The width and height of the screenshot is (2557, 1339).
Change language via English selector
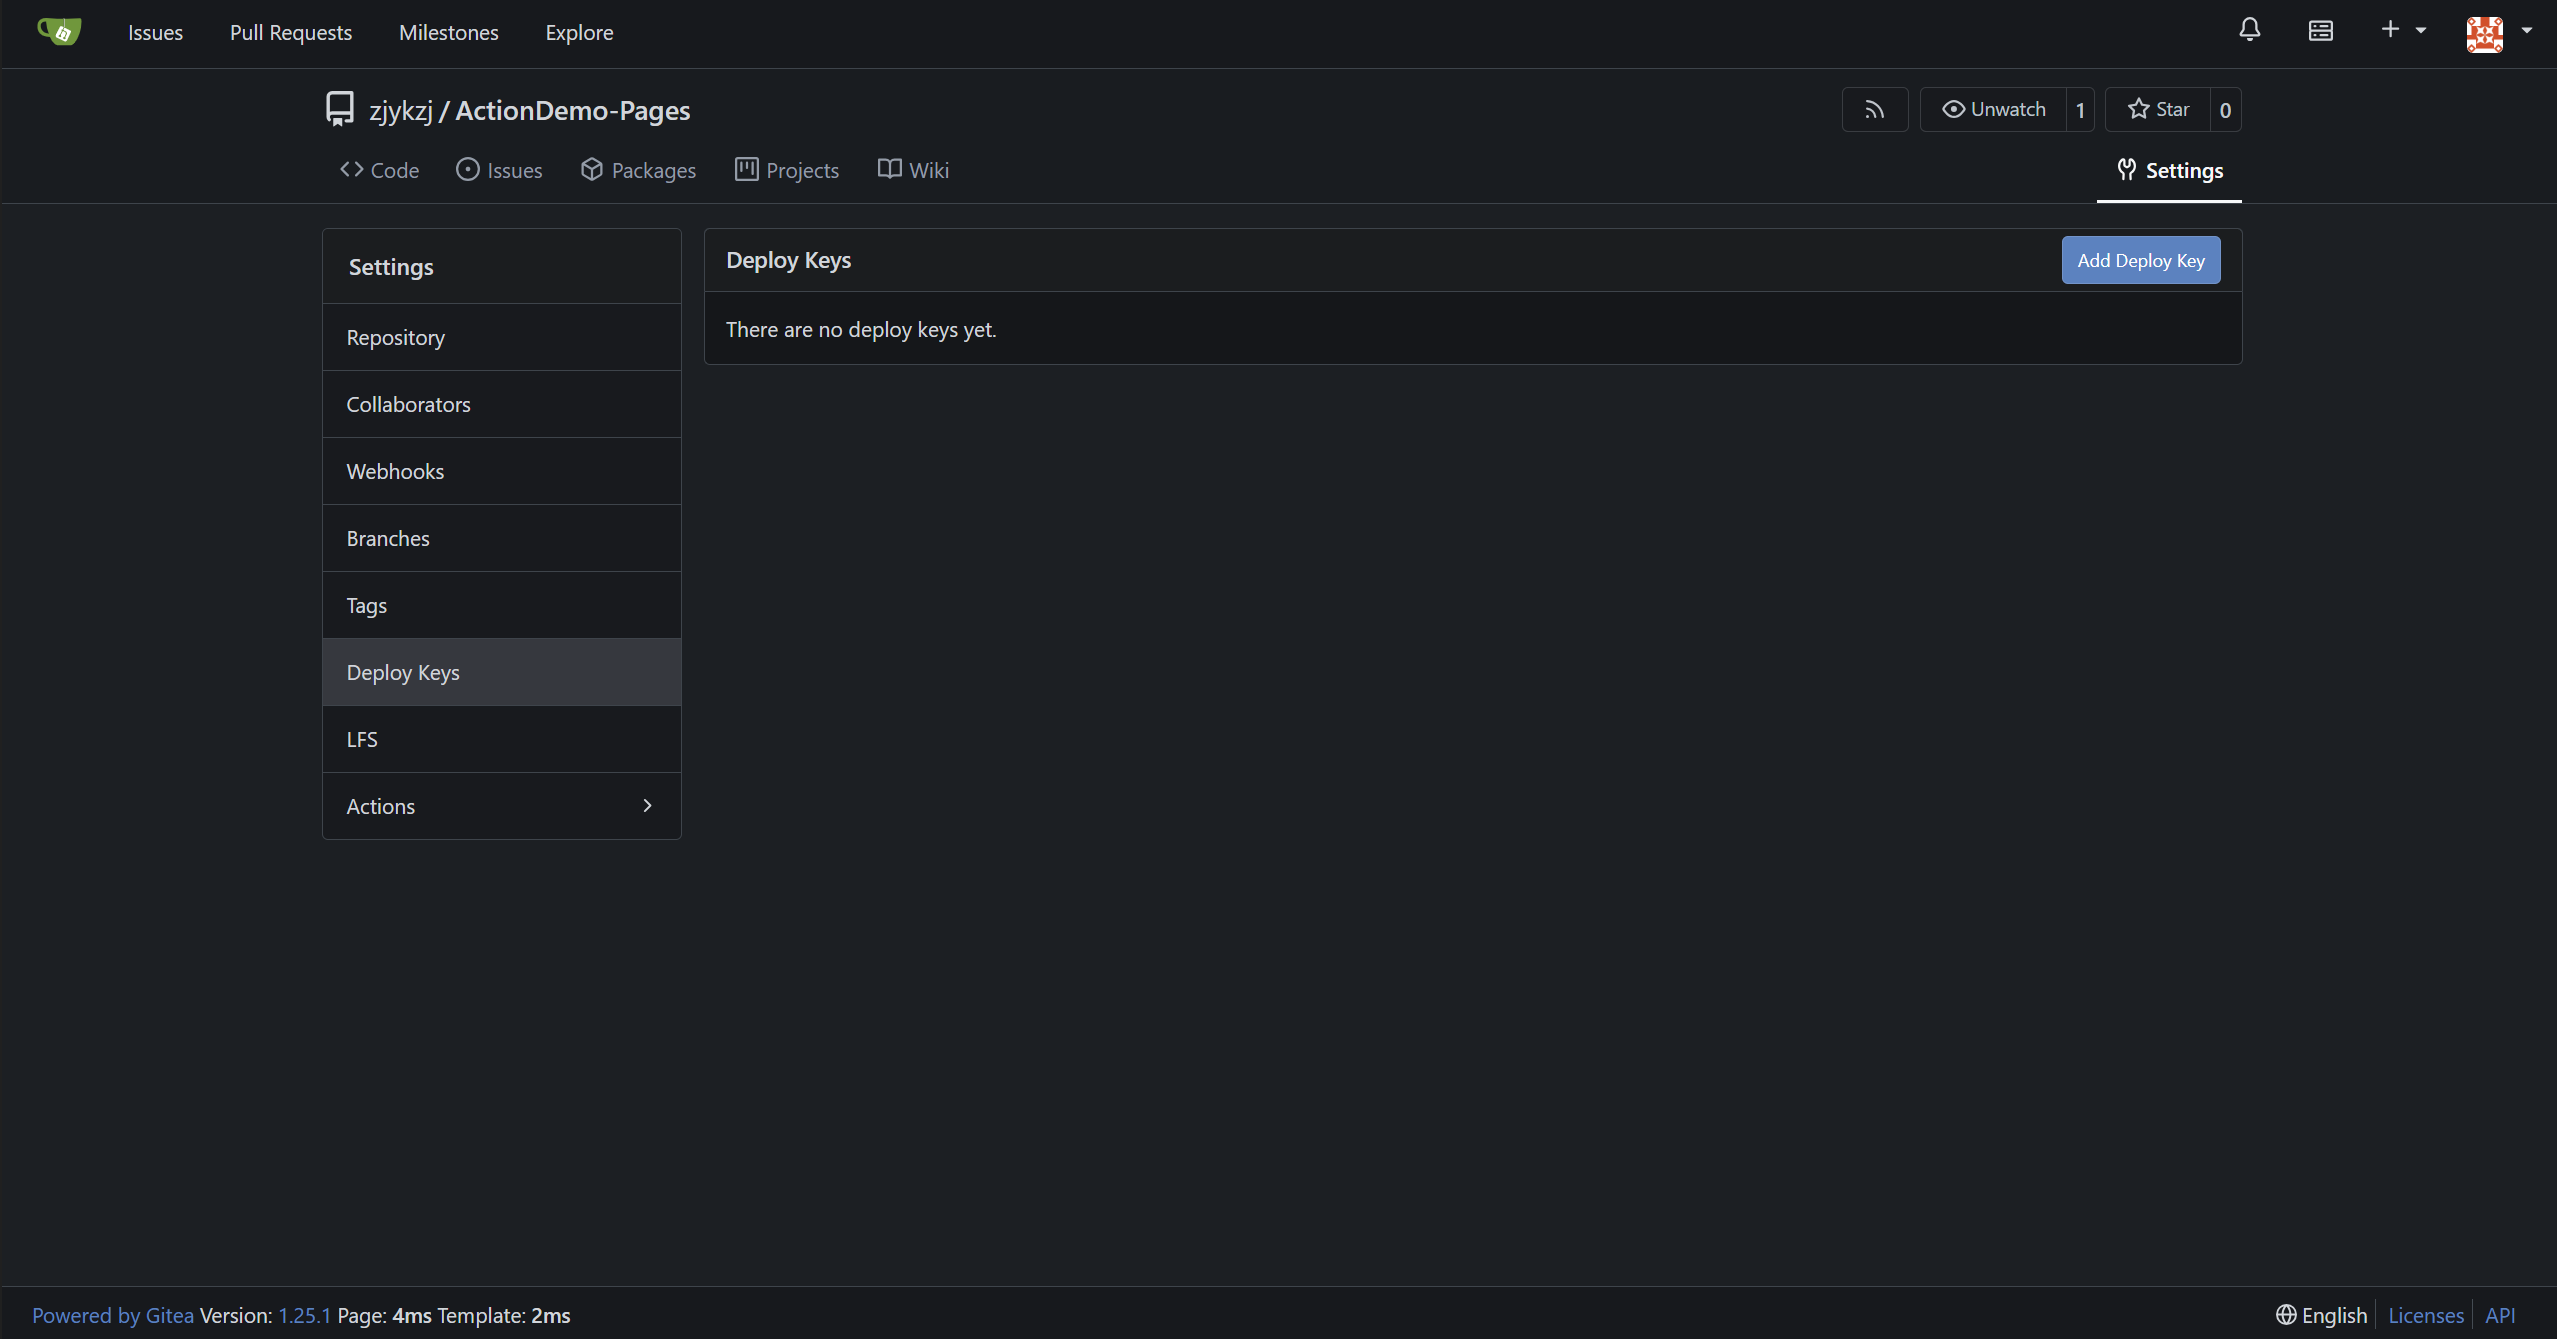pos(2321,1315)
